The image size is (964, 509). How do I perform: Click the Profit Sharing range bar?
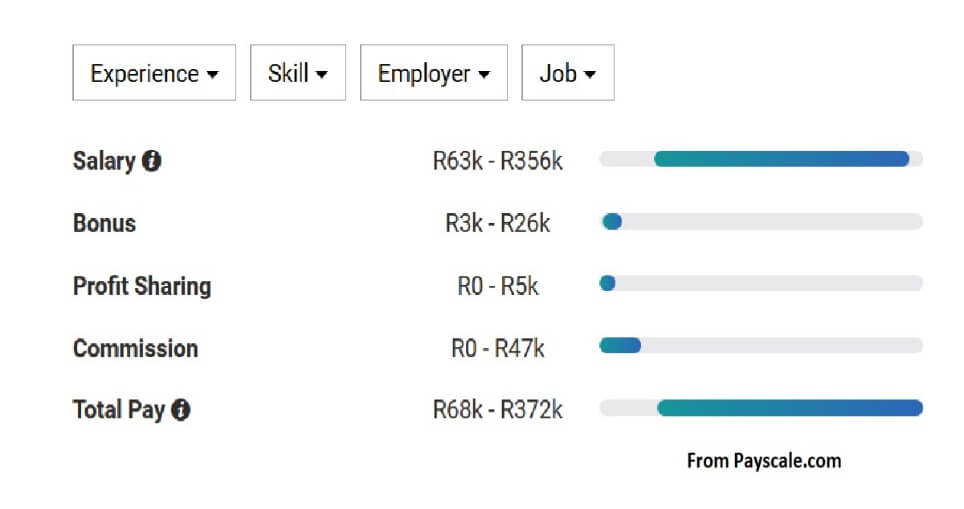pyautogui.click(x=761, y=283)
